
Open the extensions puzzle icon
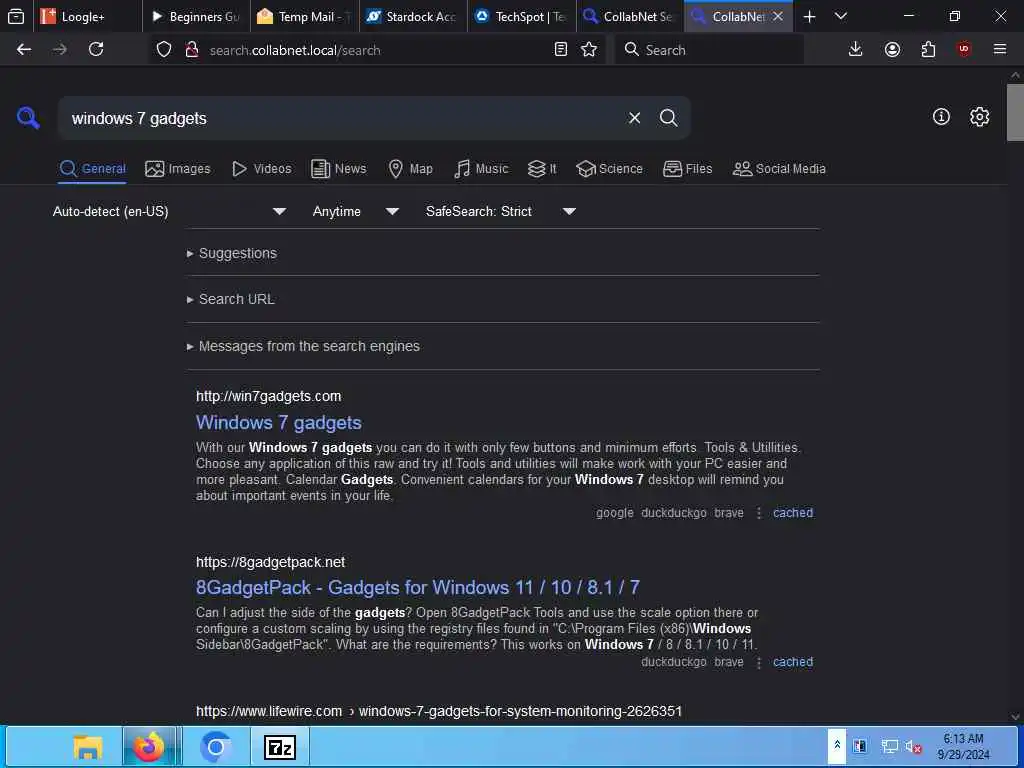pos(928,50)
